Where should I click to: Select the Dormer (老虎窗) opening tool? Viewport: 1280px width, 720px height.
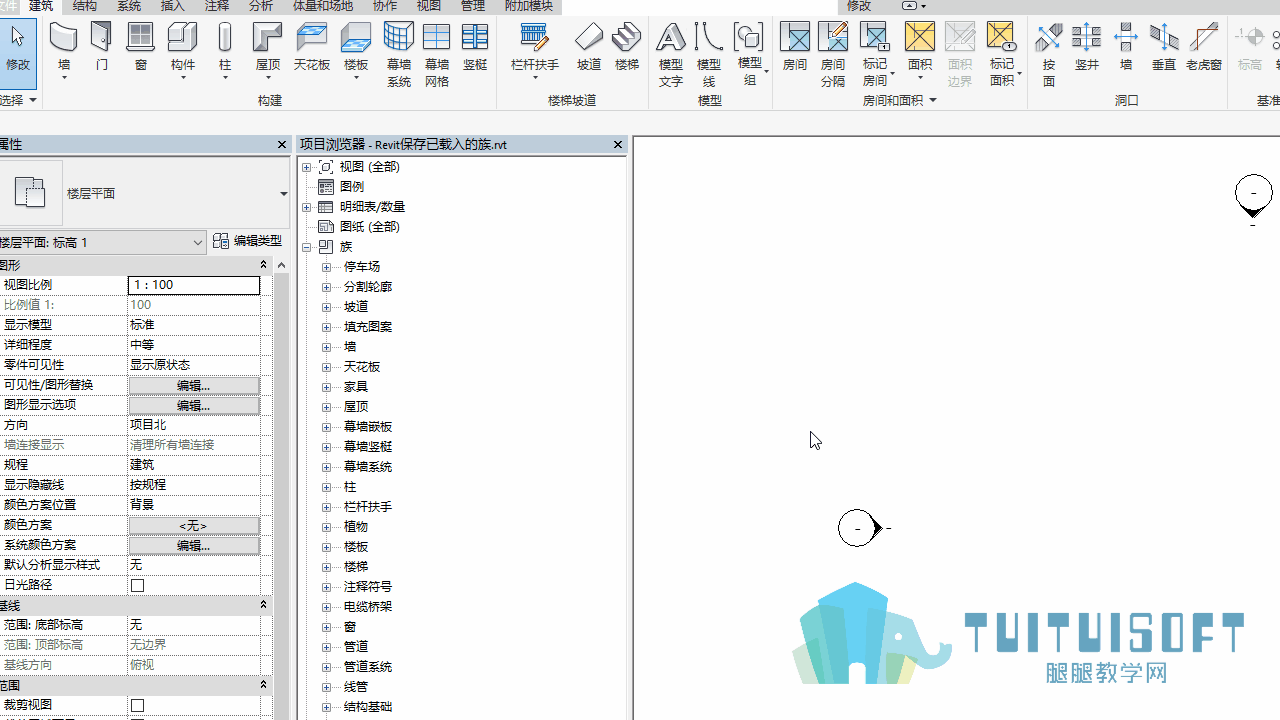pyautogui.click(x=1204, y=48)
